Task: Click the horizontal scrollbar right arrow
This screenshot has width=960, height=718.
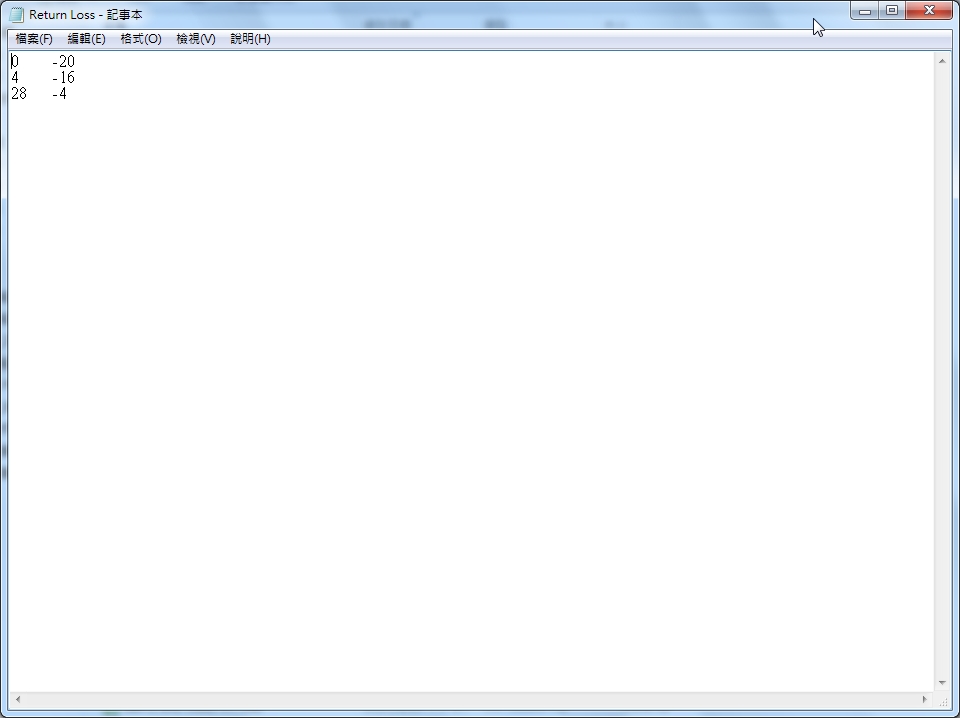Action: tap(924, 699)
